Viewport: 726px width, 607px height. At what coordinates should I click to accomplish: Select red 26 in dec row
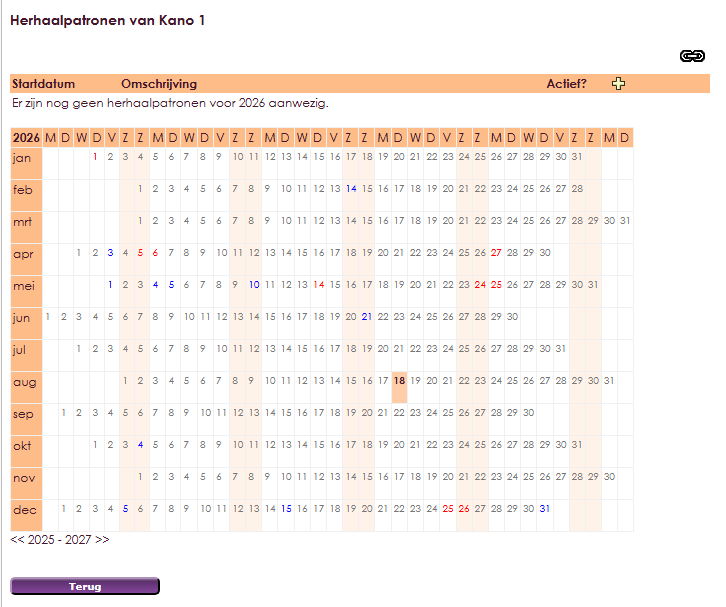(x=464, y=509)
